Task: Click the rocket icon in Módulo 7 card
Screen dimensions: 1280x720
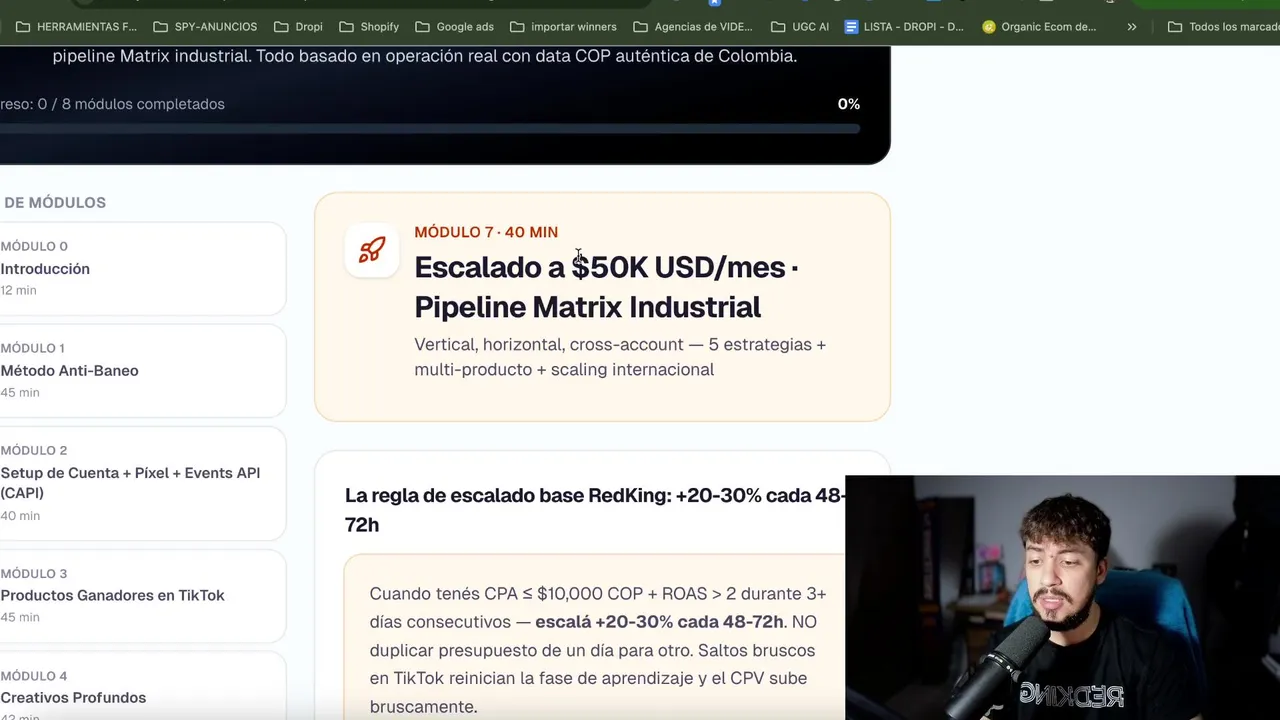Action: [x=372, y=250]
